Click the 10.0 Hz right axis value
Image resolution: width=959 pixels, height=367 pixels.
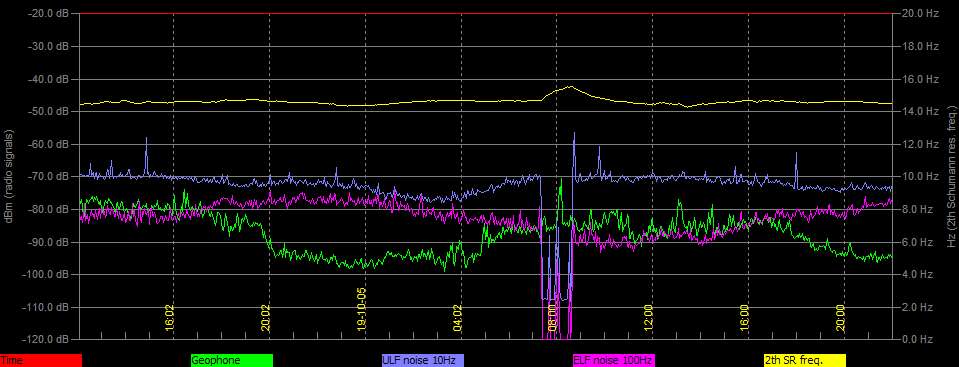pos(921,176)
